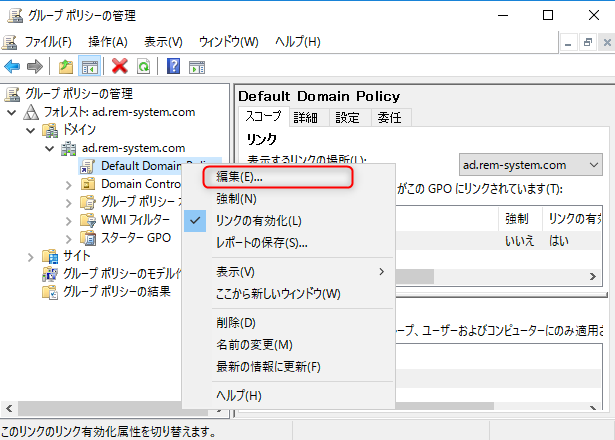
Task: Click the red X Delete toolbar icon
Action: coord(120,66)
